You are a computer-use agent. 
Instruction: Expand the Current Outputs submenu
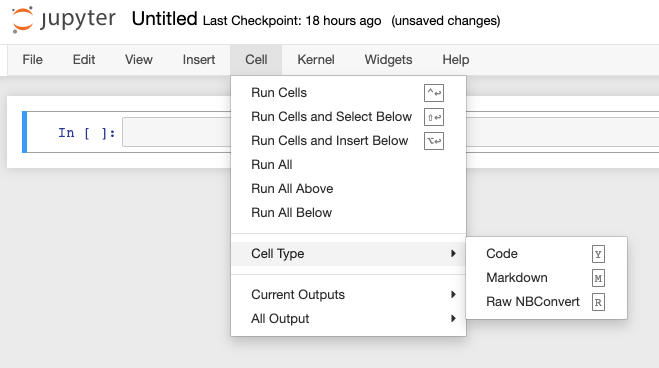coord(348,294)
